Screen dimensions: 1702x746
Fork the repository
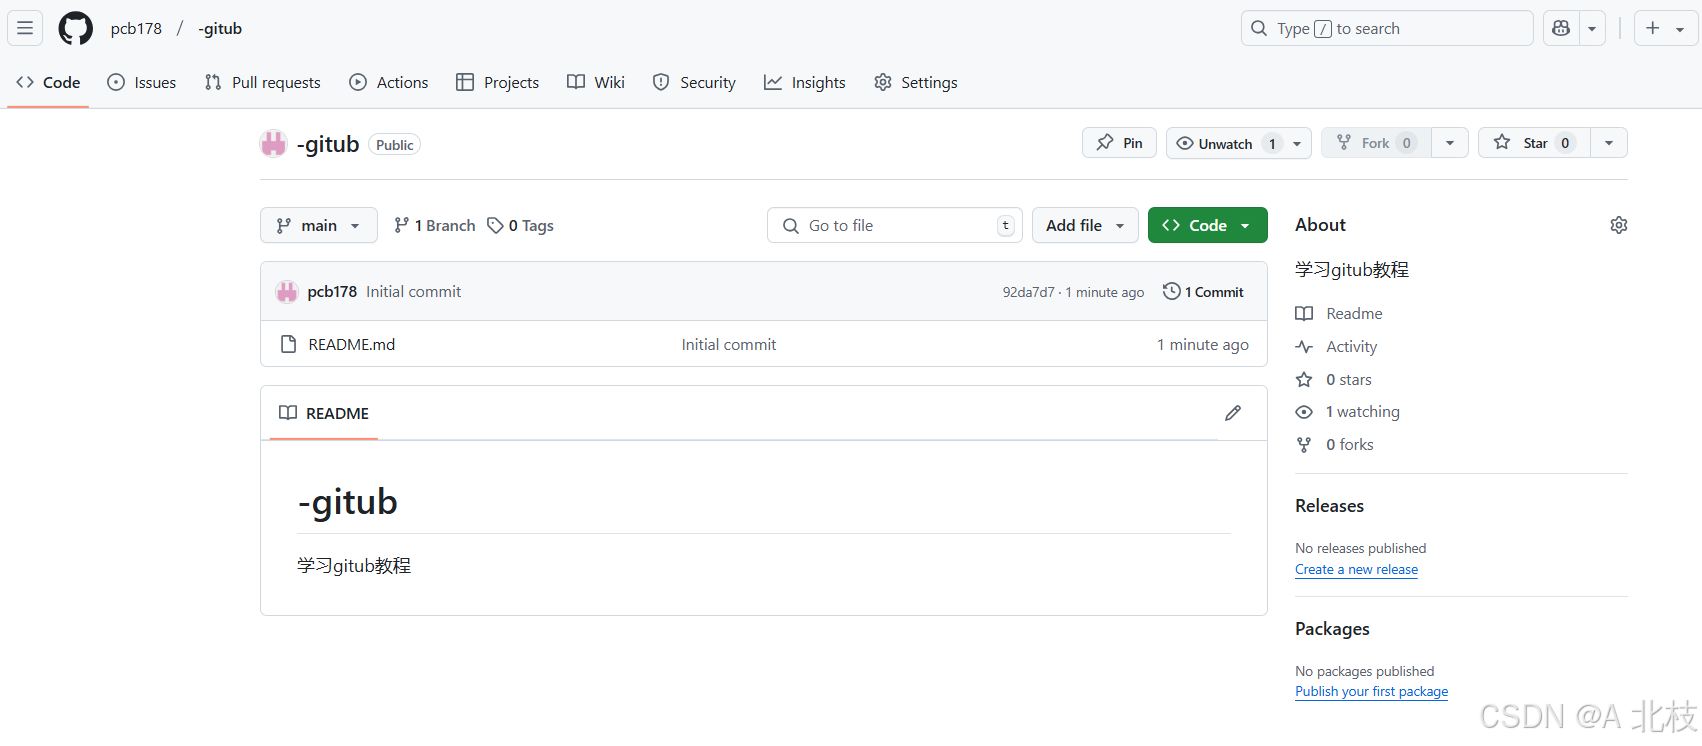pos(1376,143)
